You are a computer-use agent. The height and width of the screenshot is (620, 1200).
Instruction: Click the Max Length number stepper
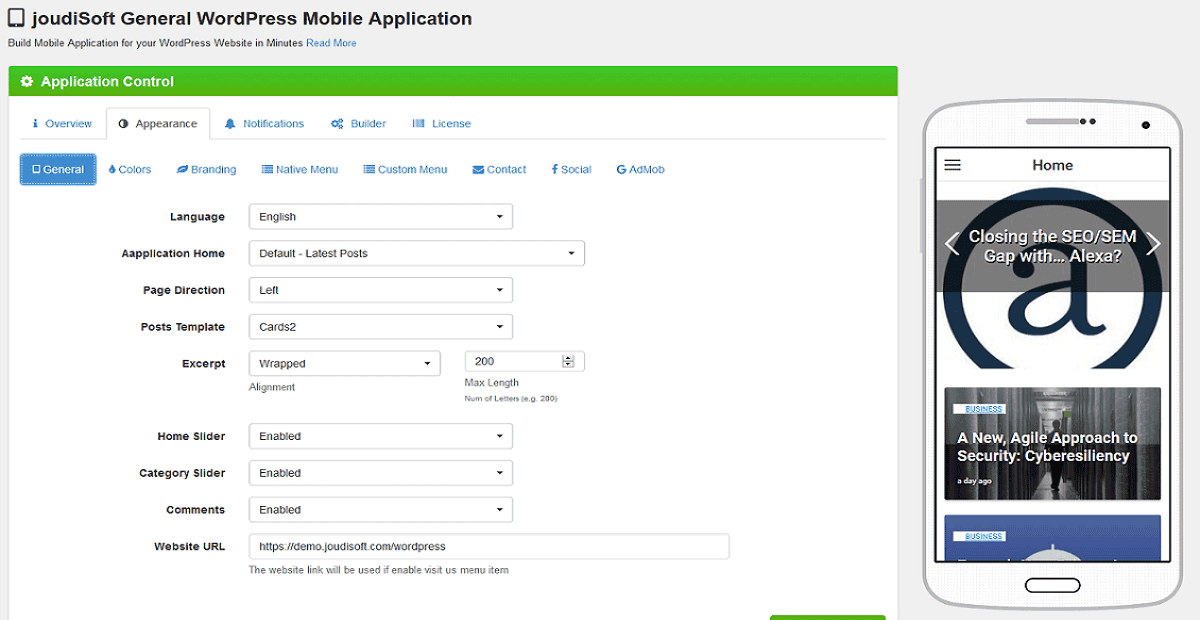coord(568,362)
